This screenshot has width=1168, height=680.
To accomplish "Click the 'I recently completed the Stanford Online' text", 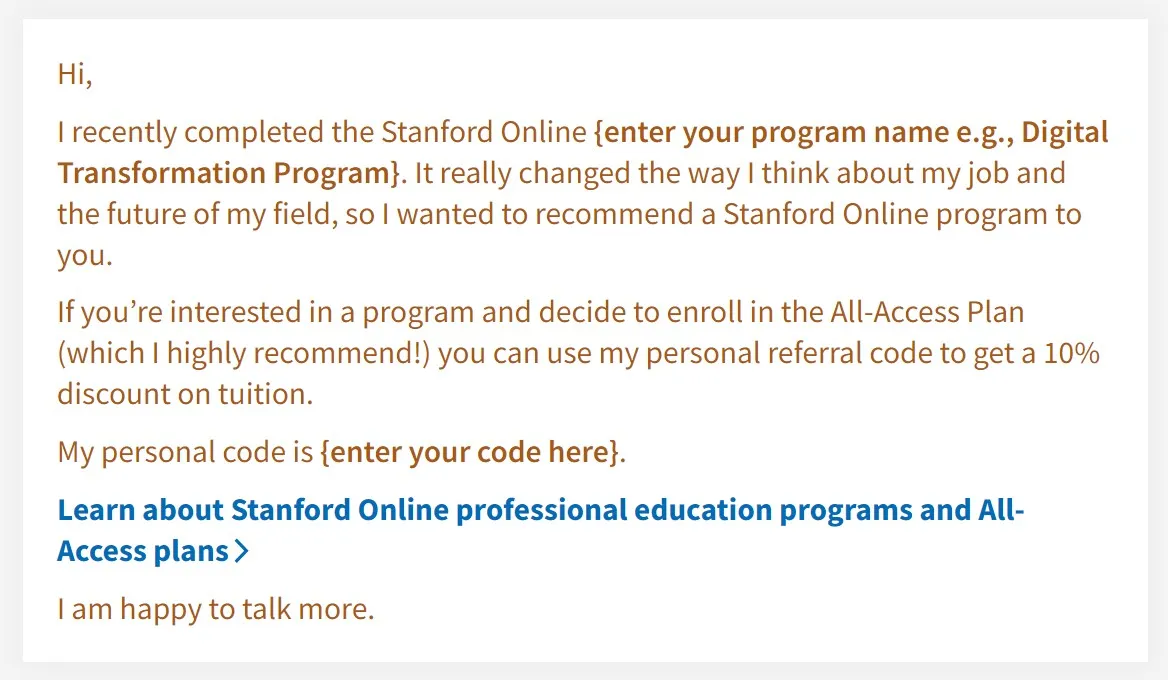I will [x=322, y=132].
